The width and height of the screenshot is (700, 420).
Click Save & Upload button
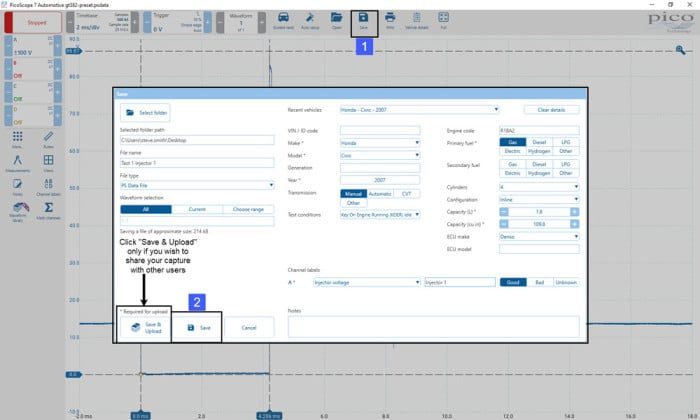click(145, 328)
